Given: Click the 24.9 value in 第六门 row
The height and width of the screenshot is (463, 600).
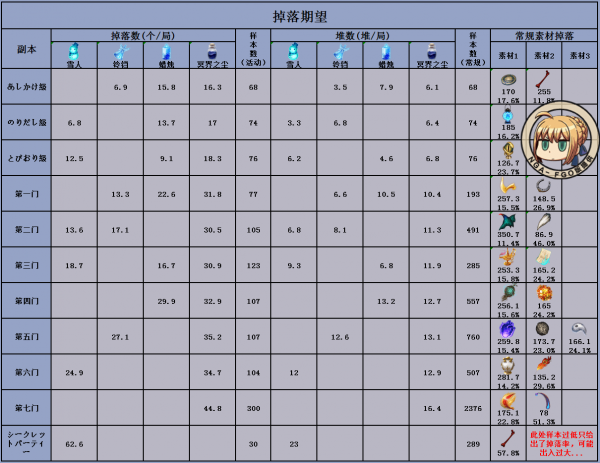Looking at the screenshot, I should coord(74,373).
